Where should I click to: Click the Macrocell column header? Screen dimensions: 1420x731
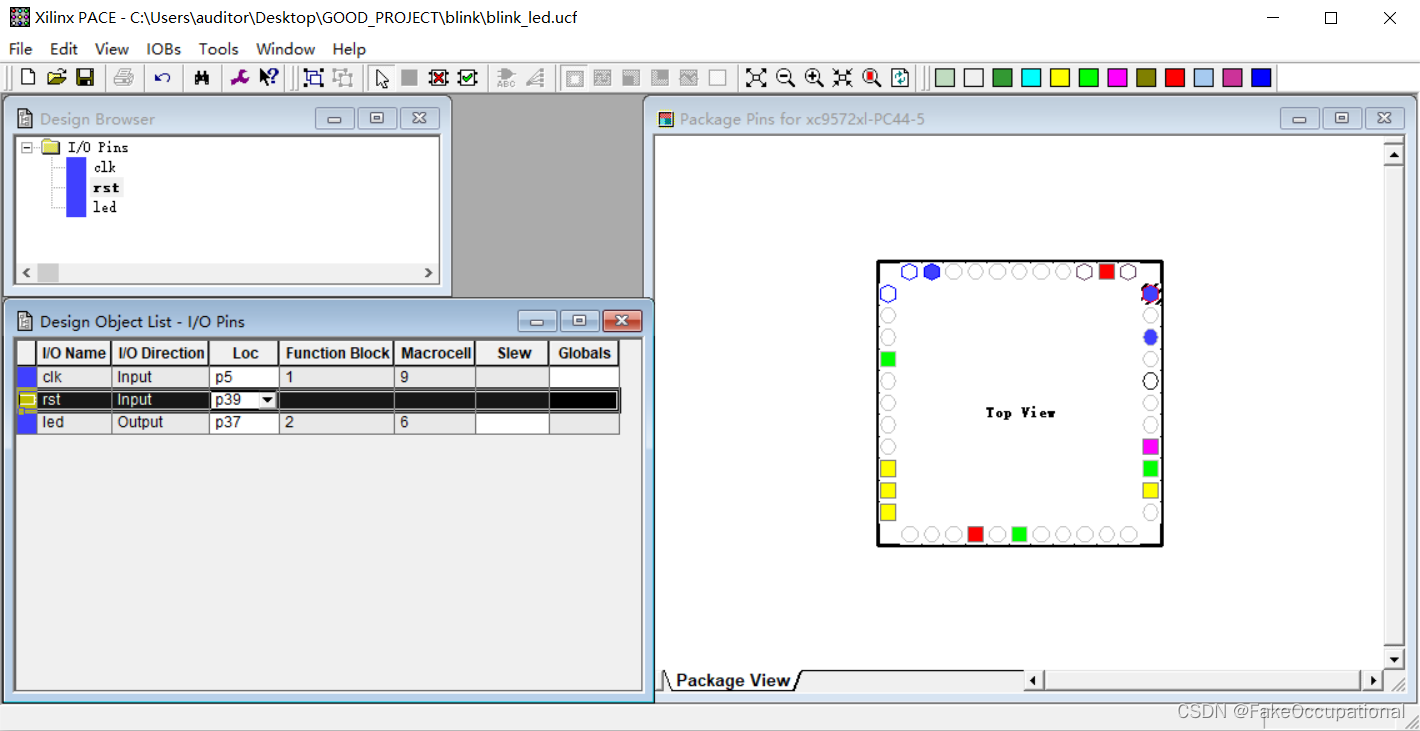pos(436,353)
